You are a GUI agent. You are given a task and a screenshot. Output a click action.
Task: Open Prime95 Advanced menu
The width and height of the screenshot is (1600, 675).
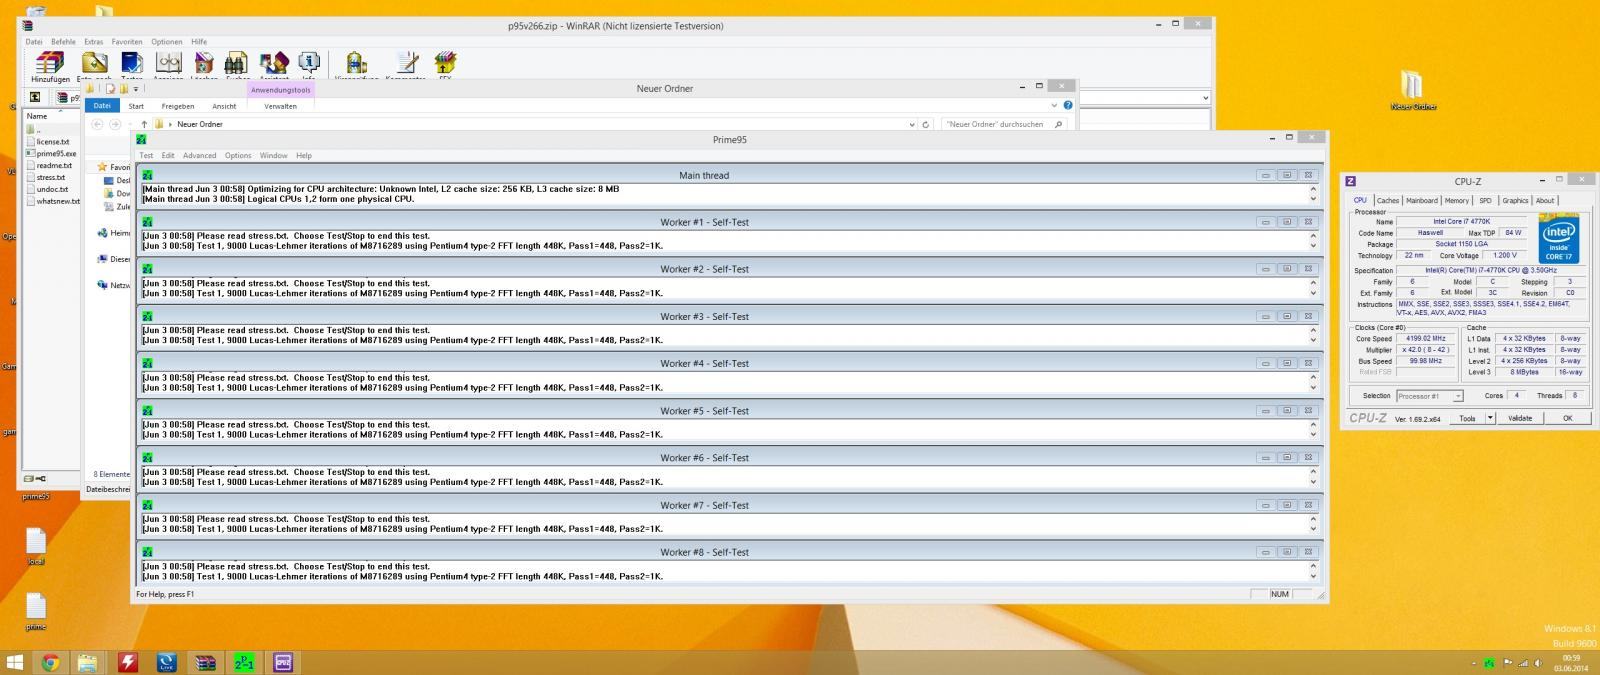(x=199, y=155)
